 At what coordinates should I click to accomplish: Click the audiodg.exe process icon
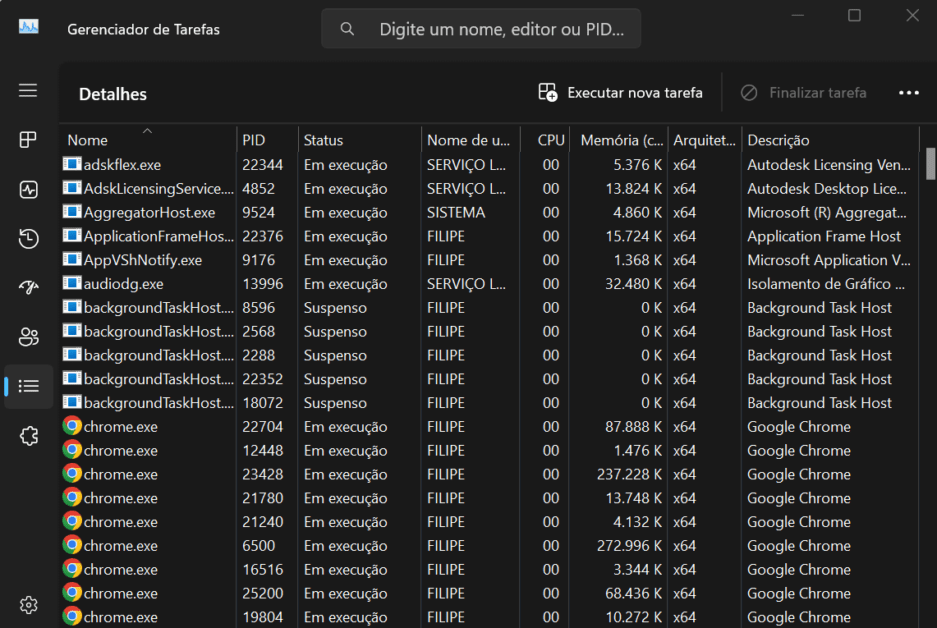pyautogui.click(x=72, y=283)
